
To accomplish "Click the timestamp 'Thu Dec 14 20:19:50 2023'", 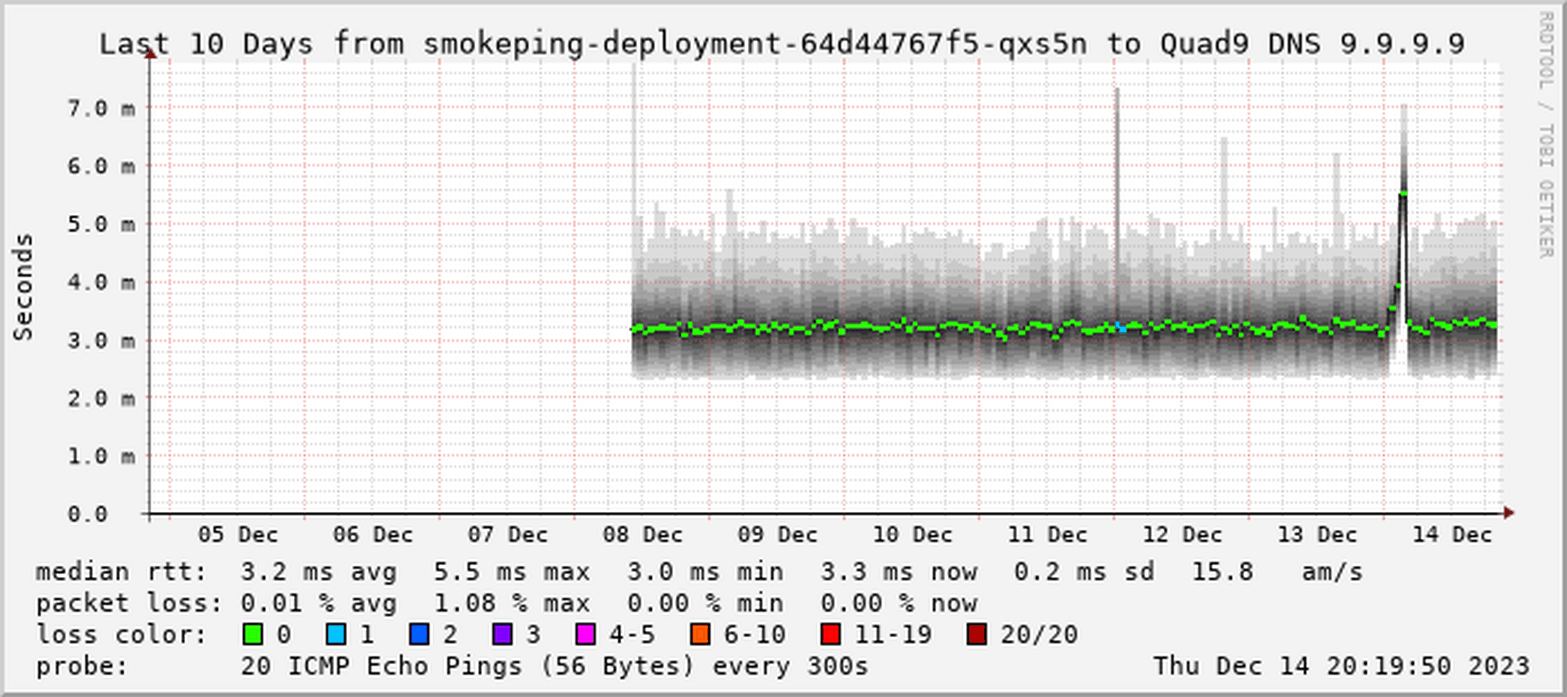I will tap(1341, 666).
